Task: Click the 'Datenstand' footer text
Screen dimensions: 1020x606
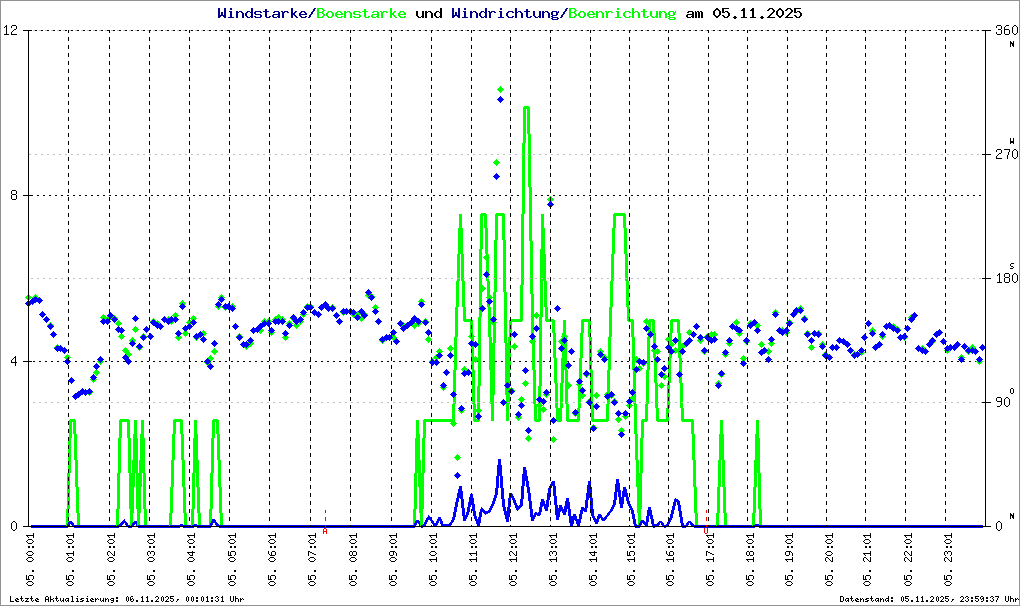Action: point(928,599)
